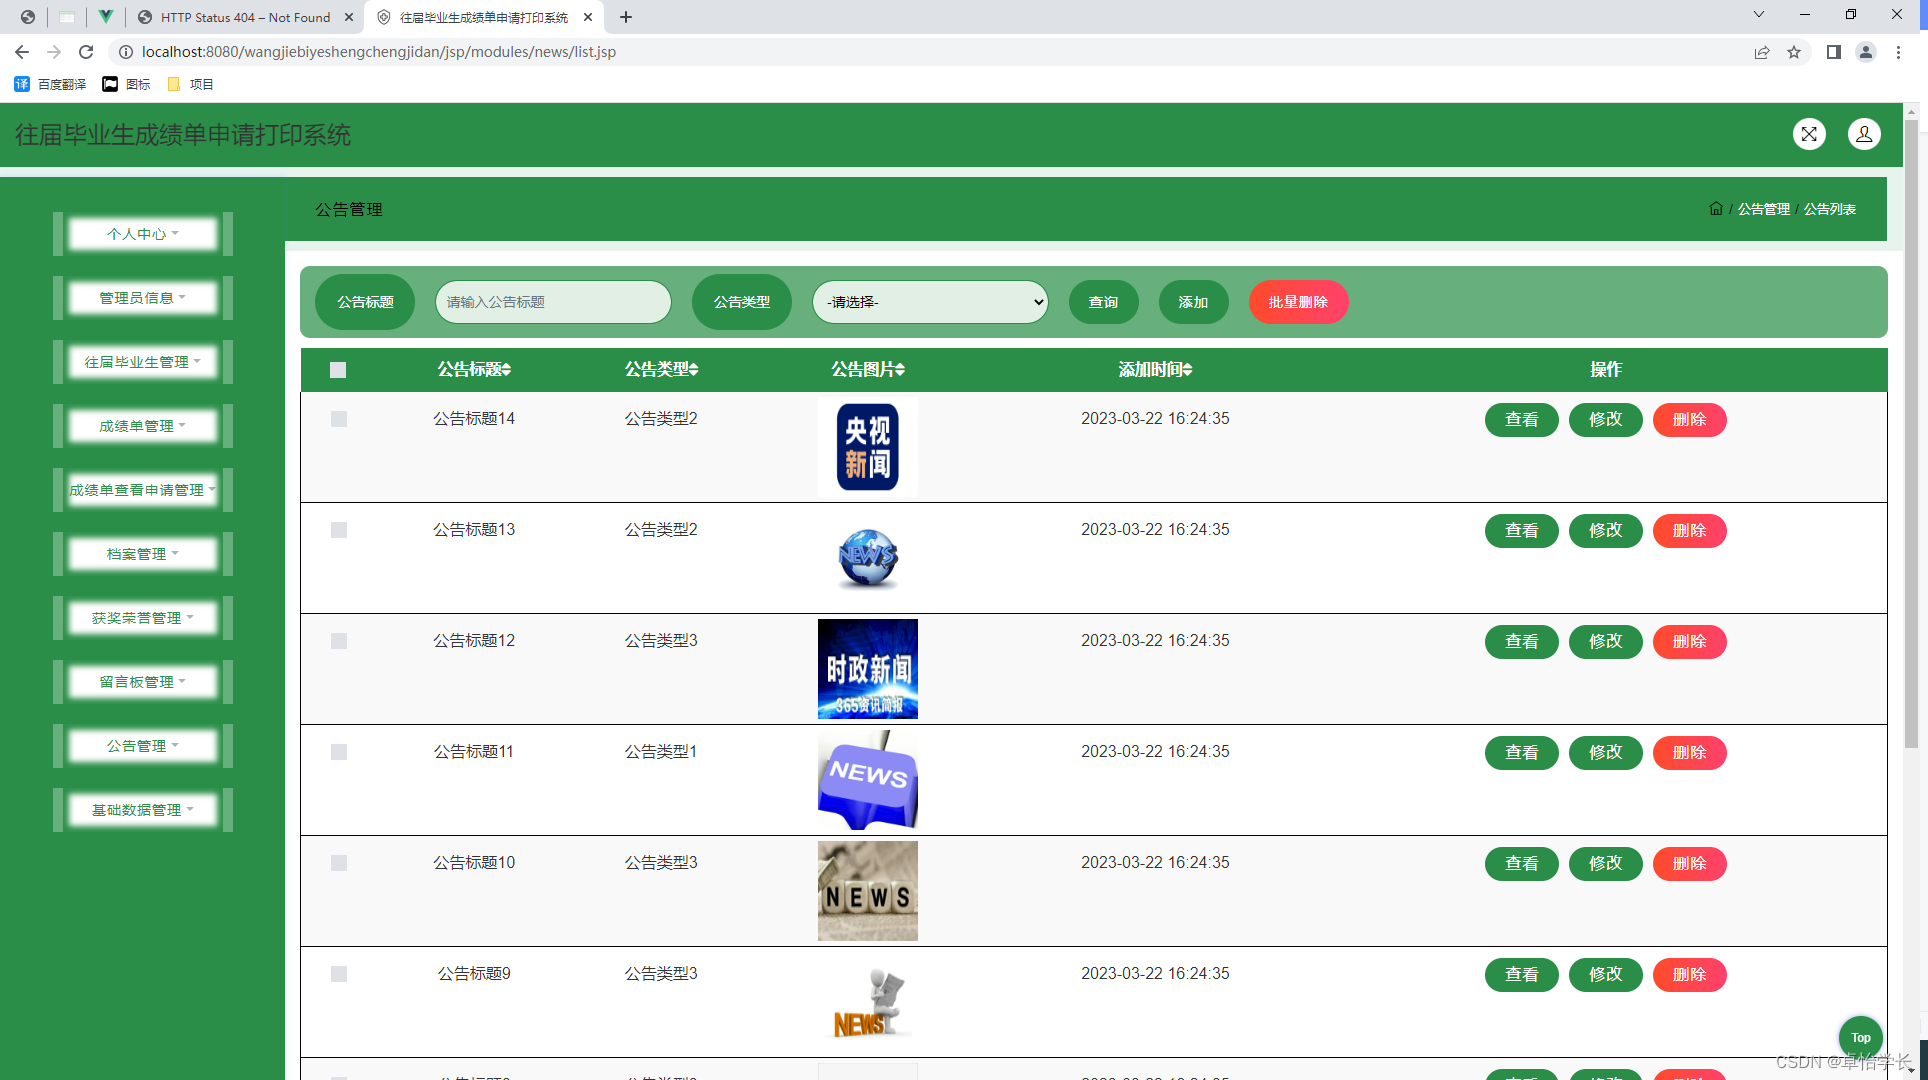
Task: Open the user profile icon in header
Action: [1864, 134]
